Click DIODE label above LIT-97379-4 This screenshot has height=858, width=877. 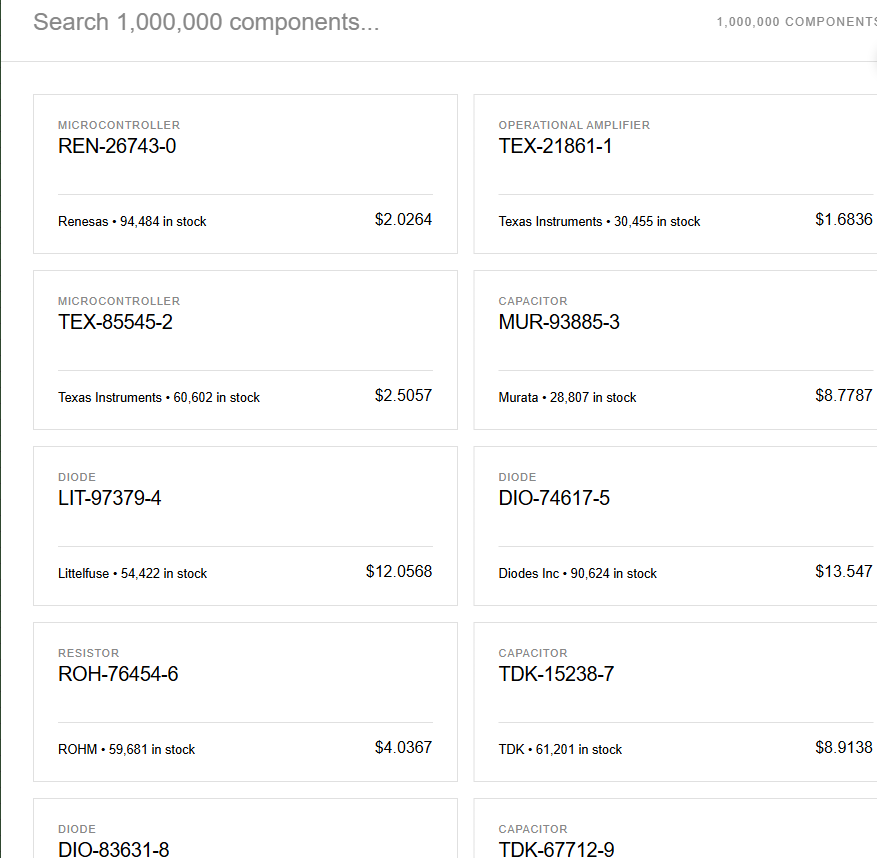77,477
